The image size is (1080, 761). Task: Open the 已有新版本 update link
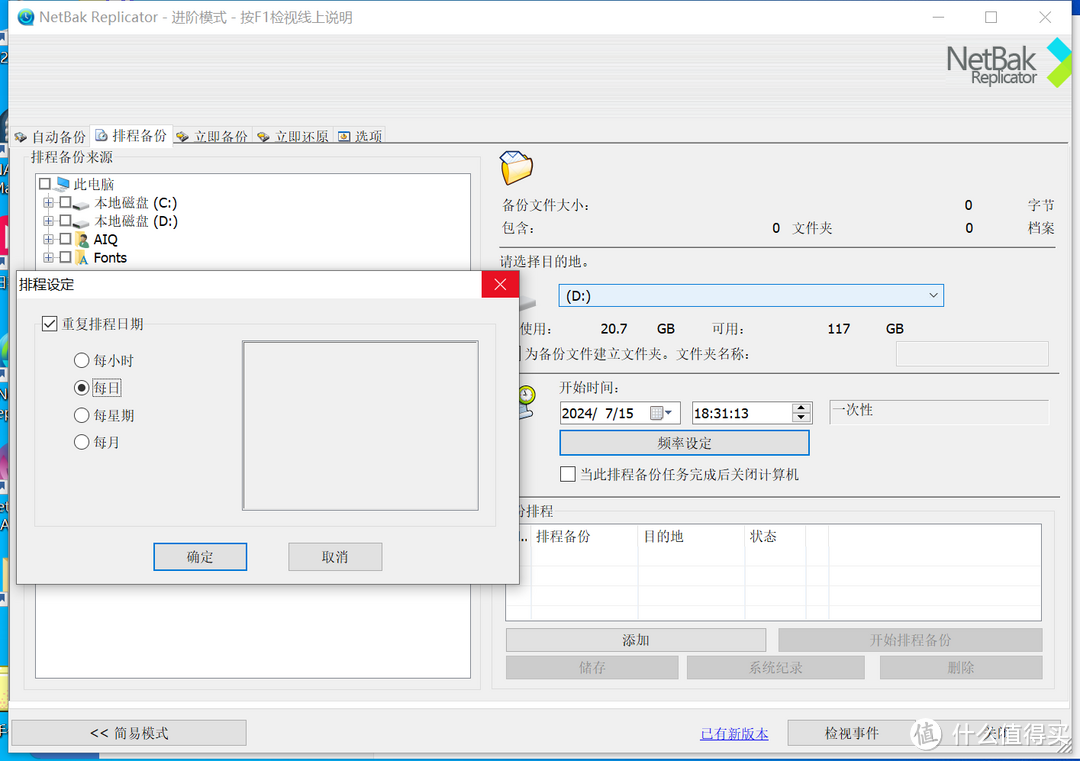pos(734,732)
